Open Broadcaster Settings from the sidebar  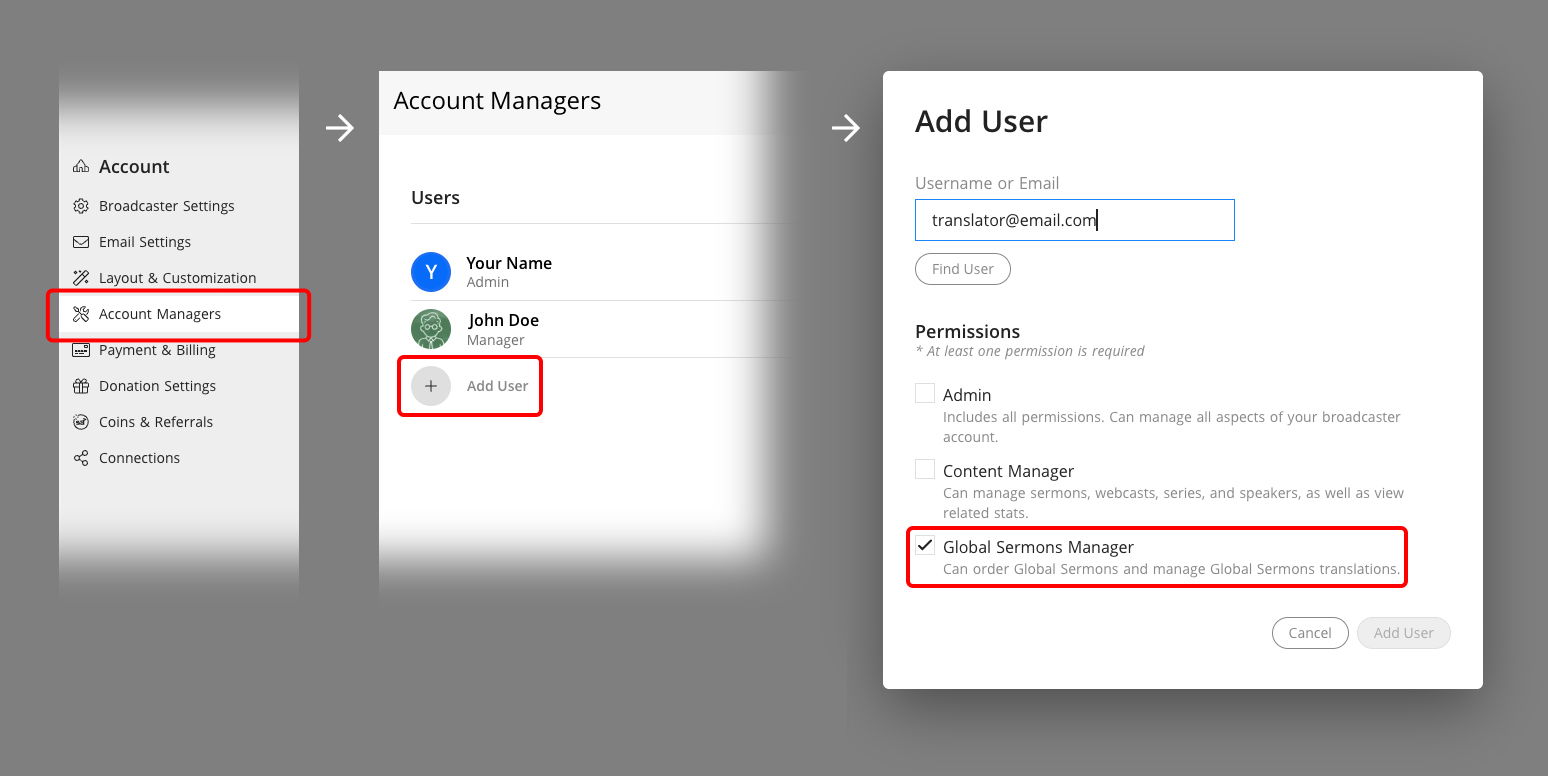pos(167,206)
